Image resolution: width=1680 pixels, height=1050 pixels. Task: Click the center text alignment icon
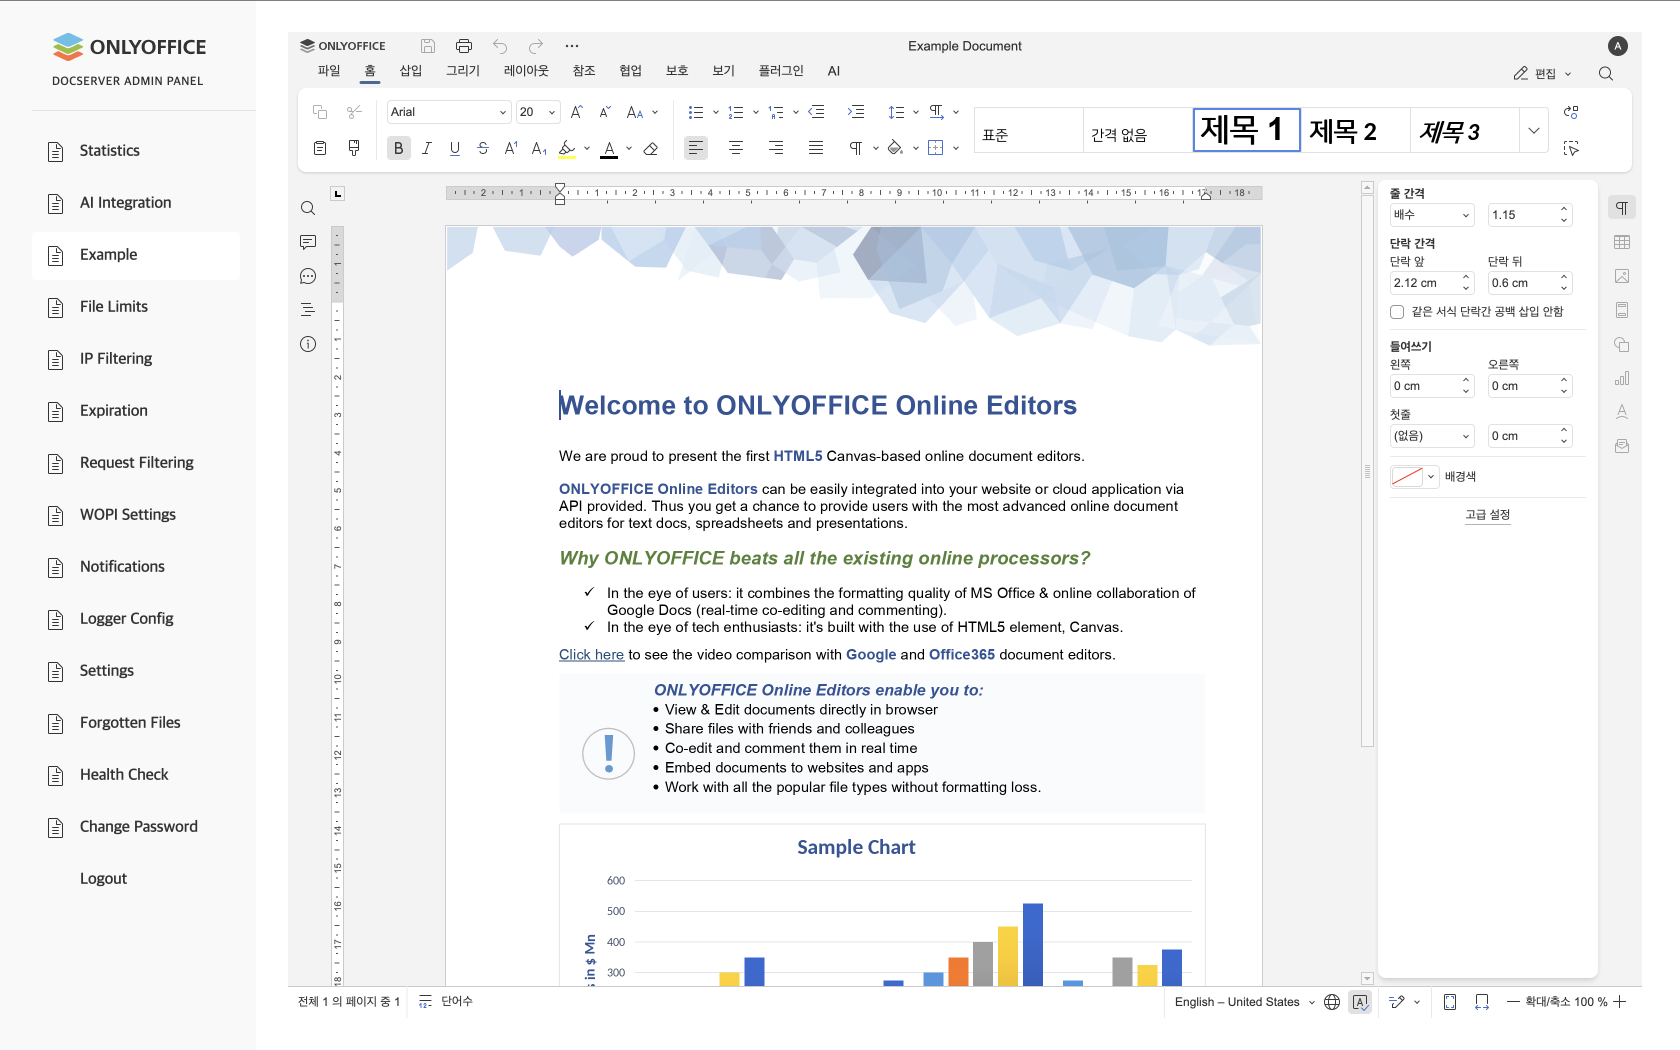pyautogui.click(x=736, y=148)
